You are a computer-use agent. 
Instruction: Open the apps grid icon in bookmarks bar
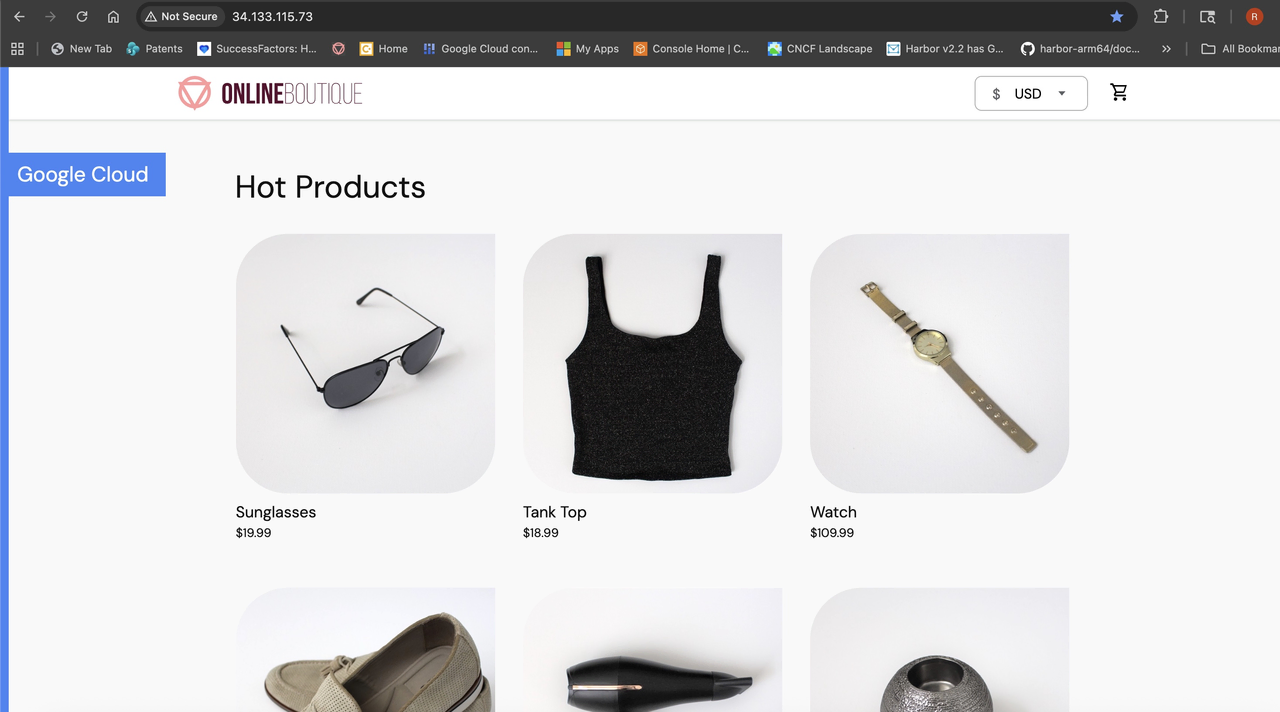(17, 48)
